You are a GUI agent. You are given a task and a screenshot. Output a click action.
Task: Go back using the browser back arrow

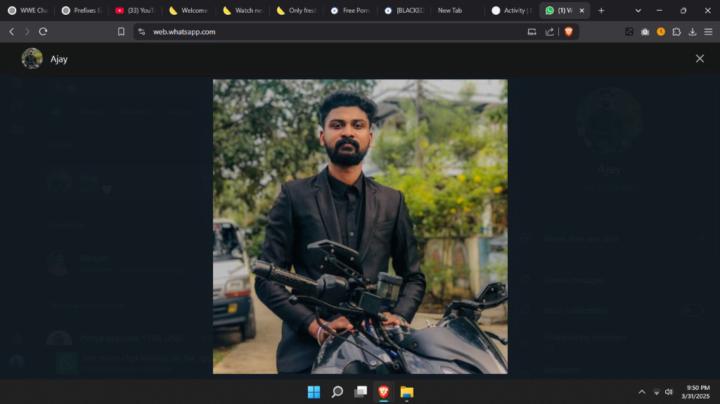tap(11, 31)
